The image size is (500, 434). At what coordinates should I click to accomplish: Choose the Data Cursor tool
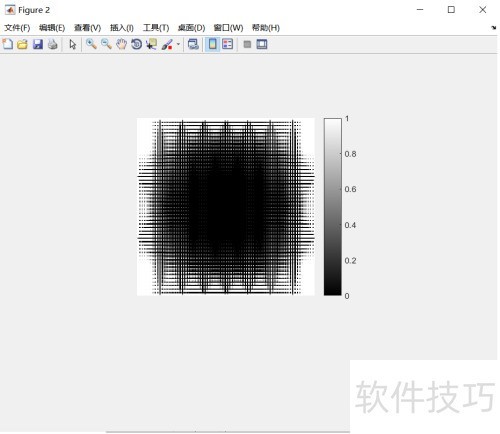tap(152, 44)
